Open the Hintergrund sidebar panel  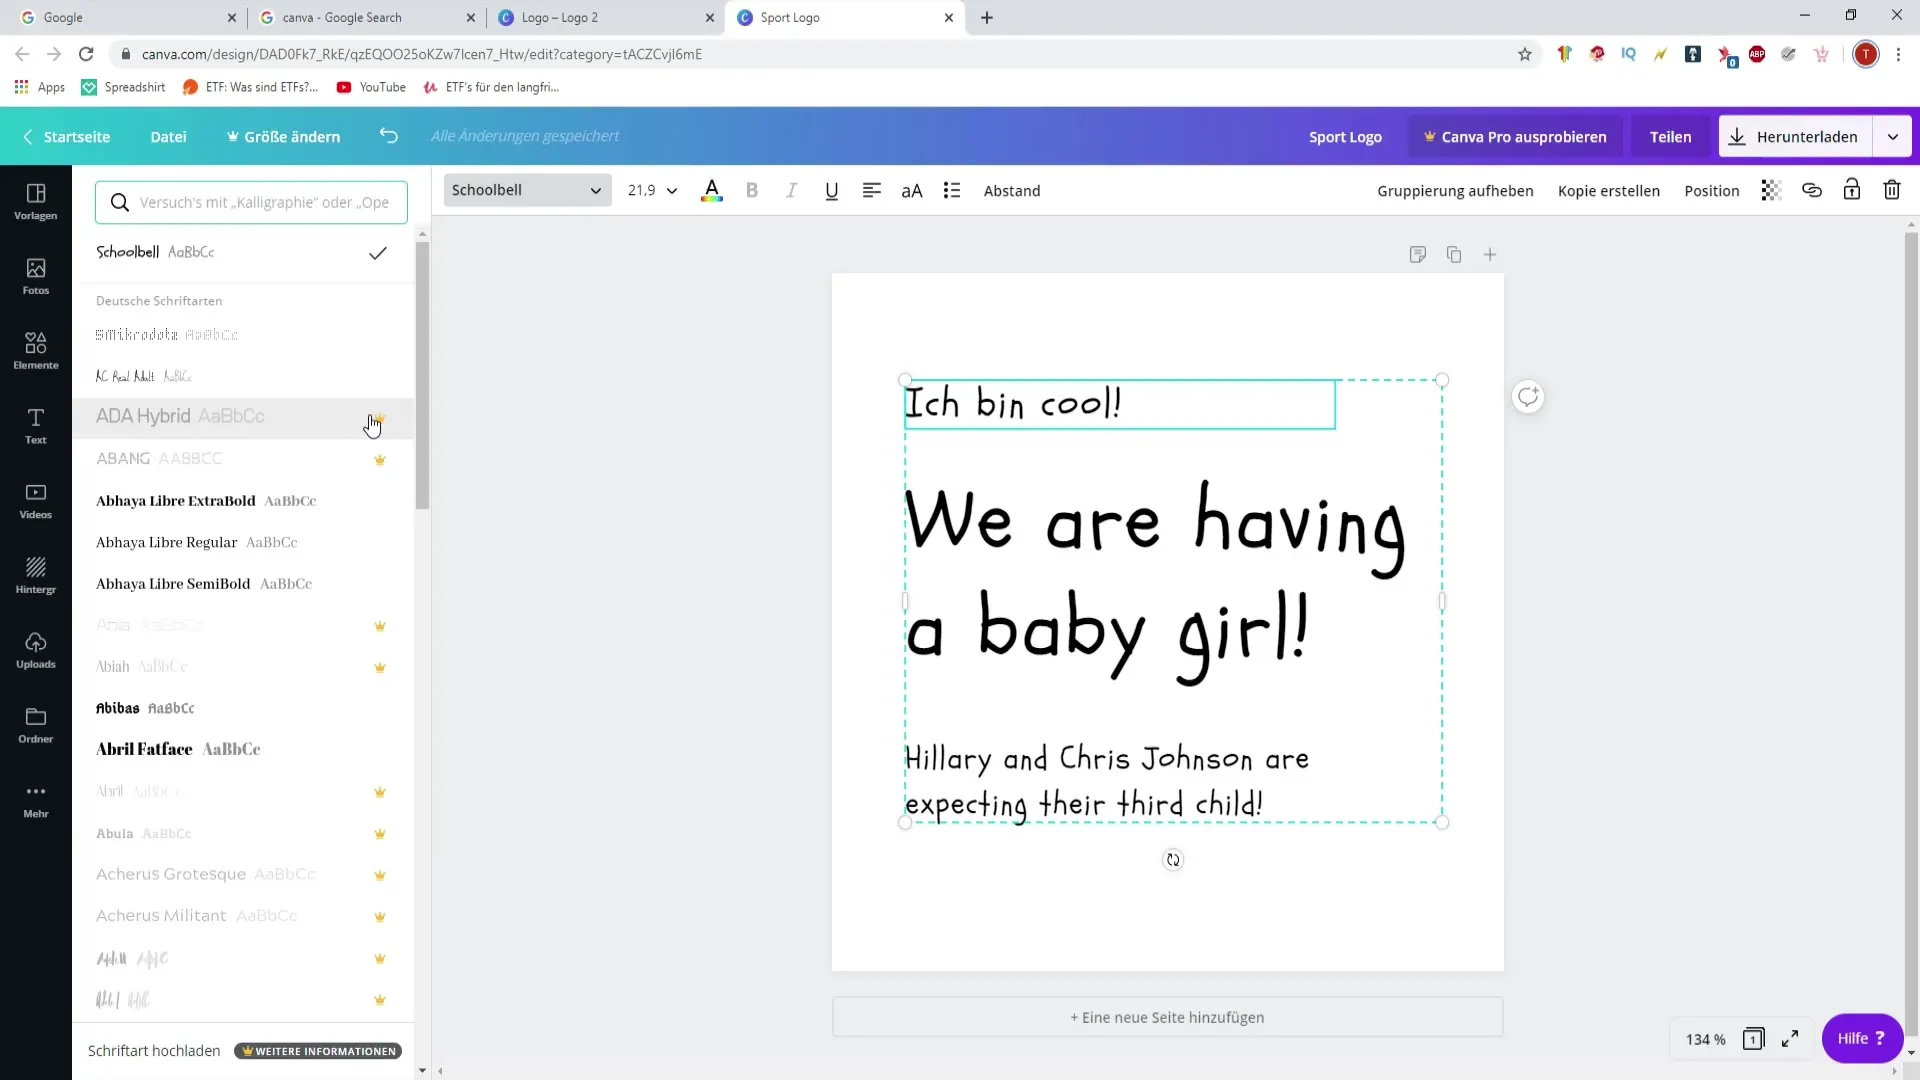click(x=36, y=576)
